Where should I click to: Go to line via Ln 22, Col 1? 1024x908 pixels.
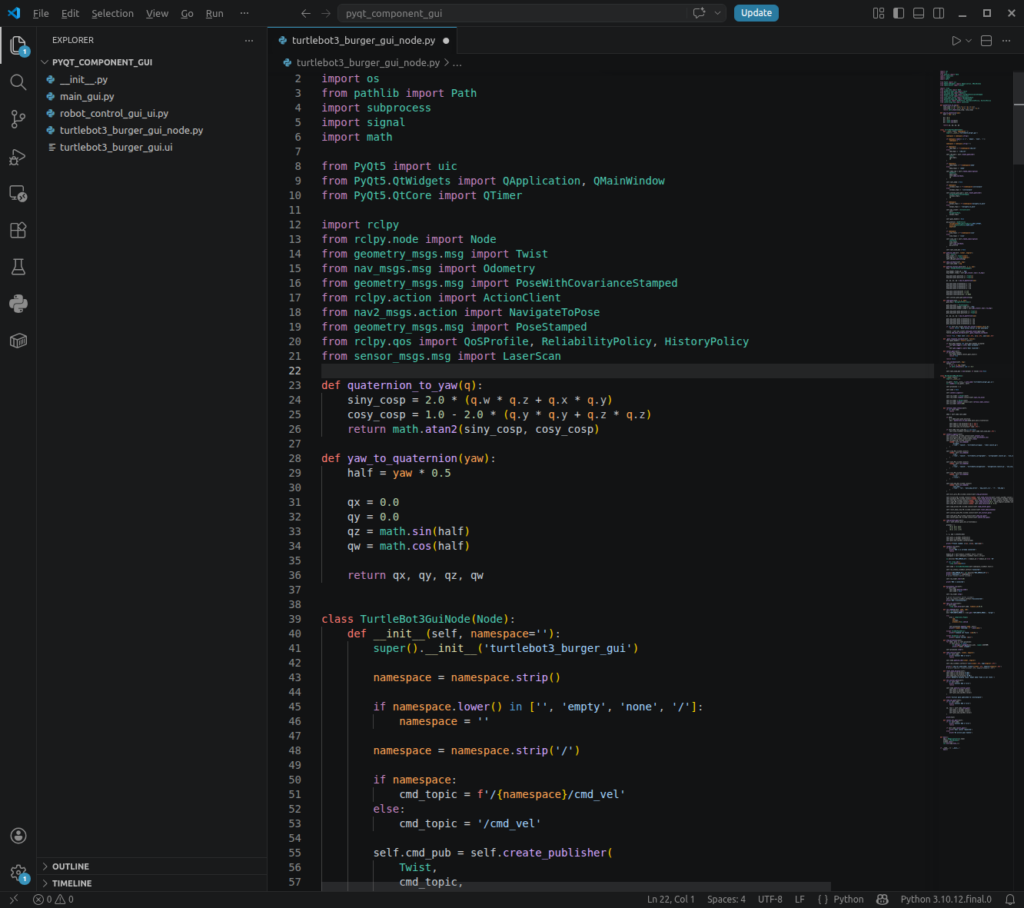671,900
